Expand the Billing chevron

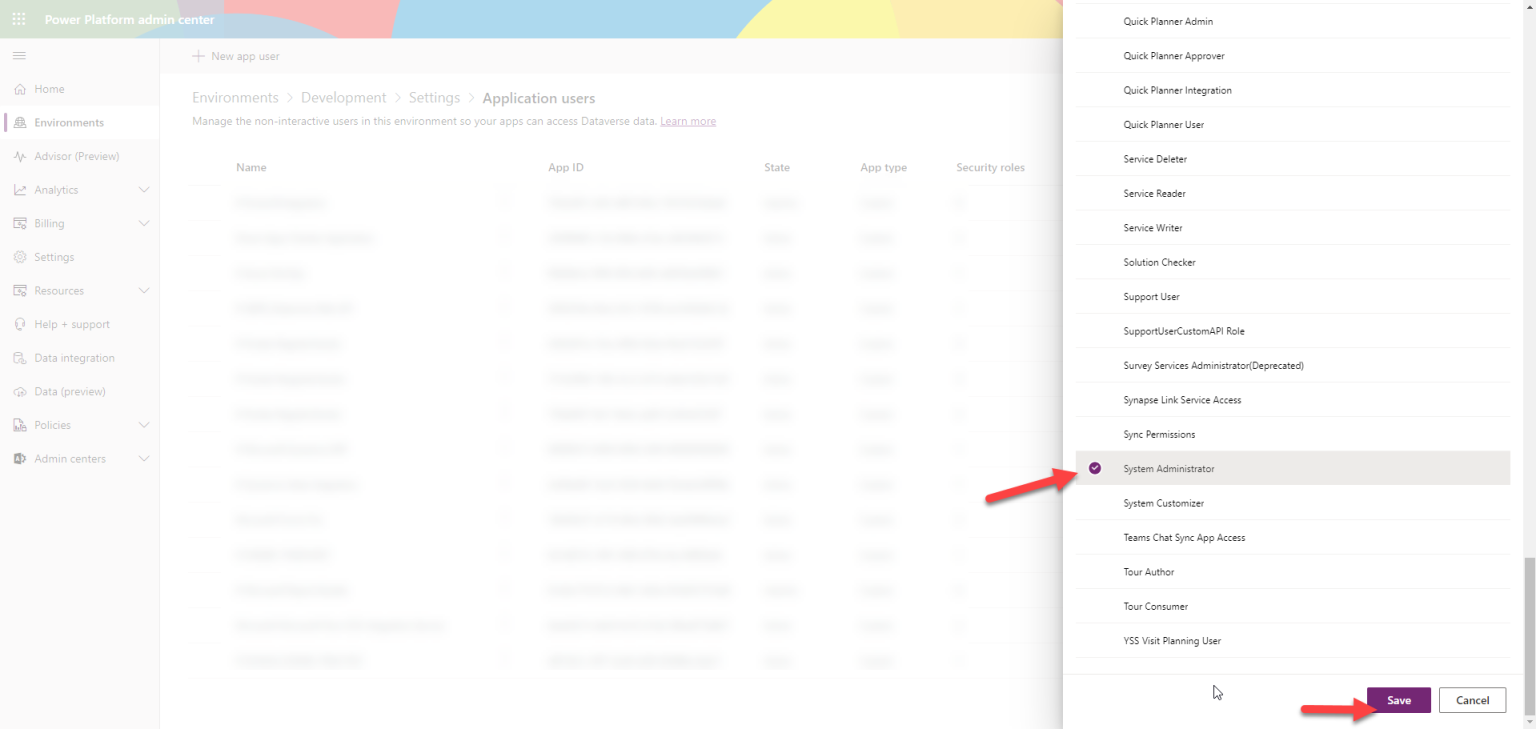tap(144, 224)
